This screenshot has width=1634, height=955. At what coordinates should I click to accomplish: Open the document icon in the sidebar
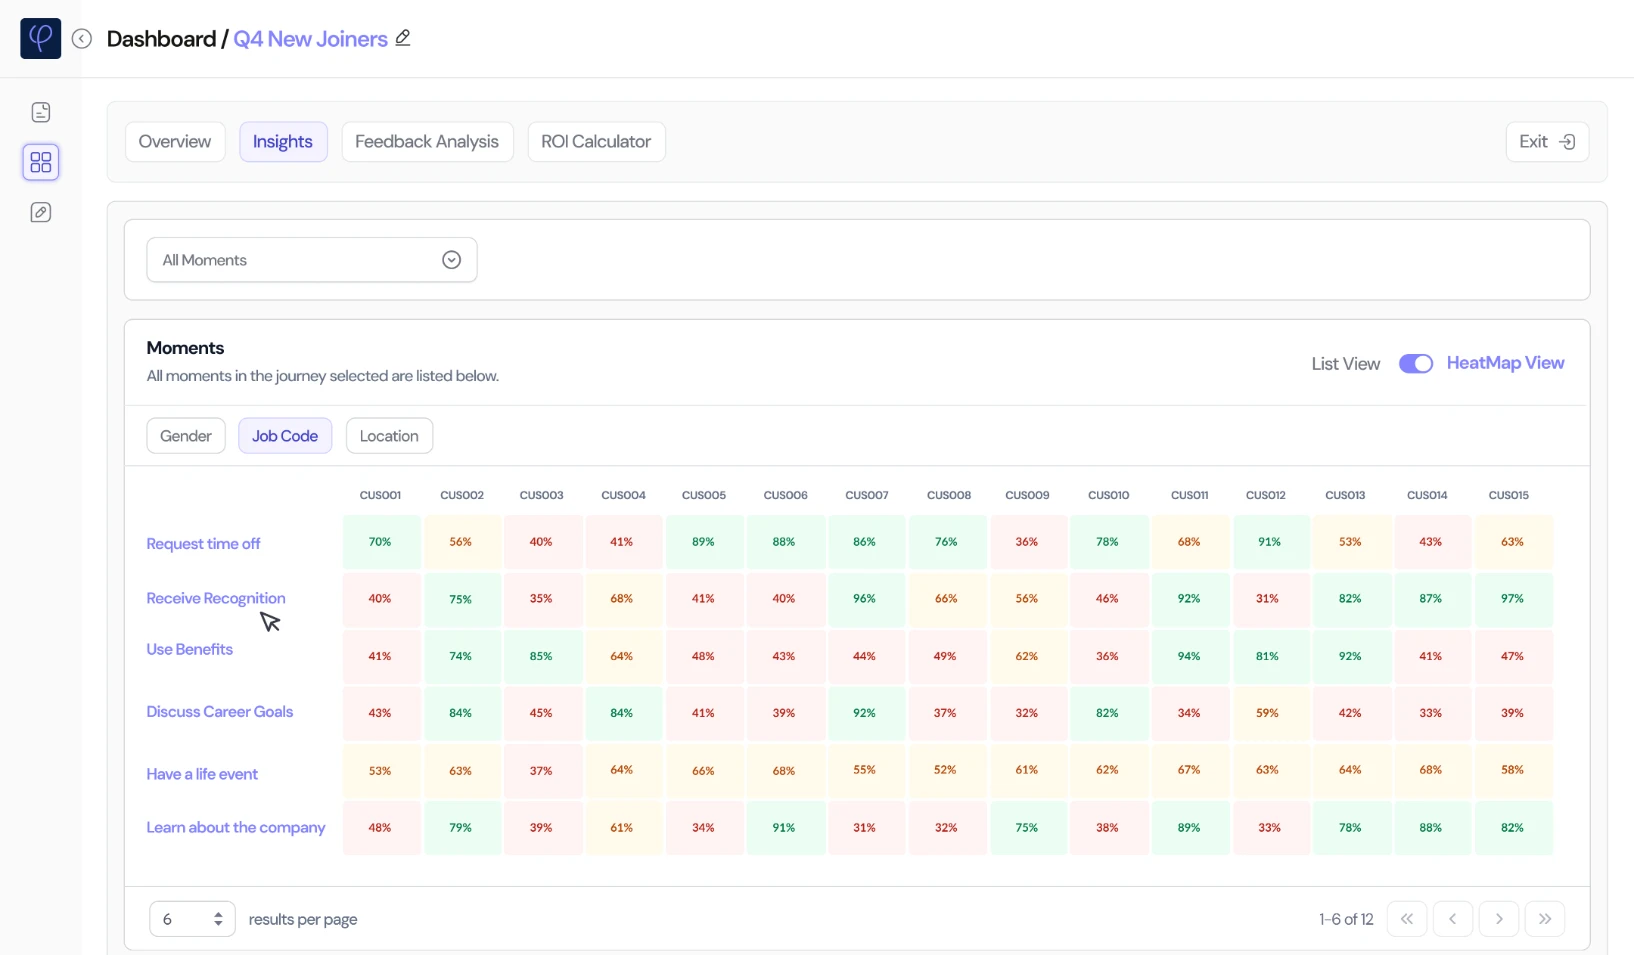pos(41,112)
